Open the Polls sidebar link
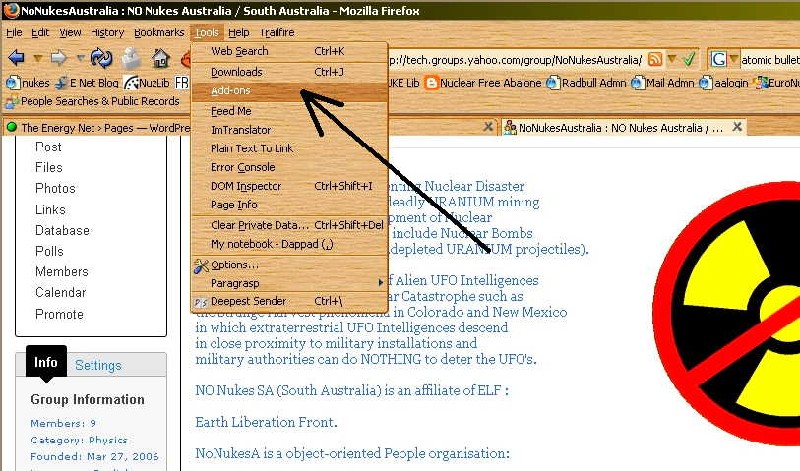 [49, 252]
